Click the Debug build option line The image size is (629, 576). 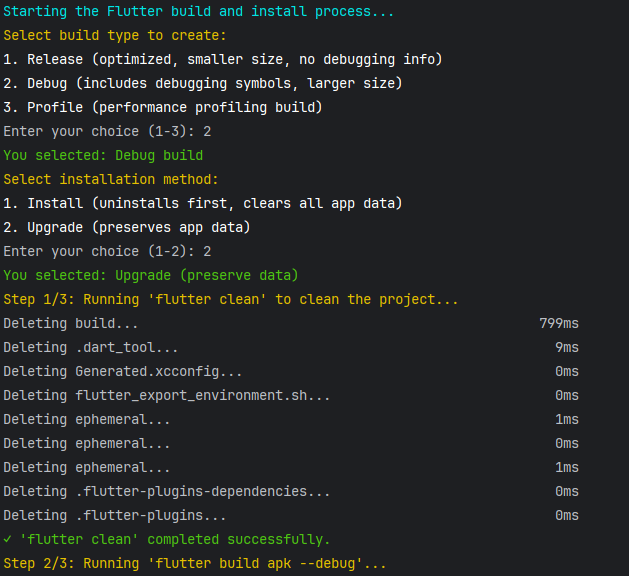point(203,83)
